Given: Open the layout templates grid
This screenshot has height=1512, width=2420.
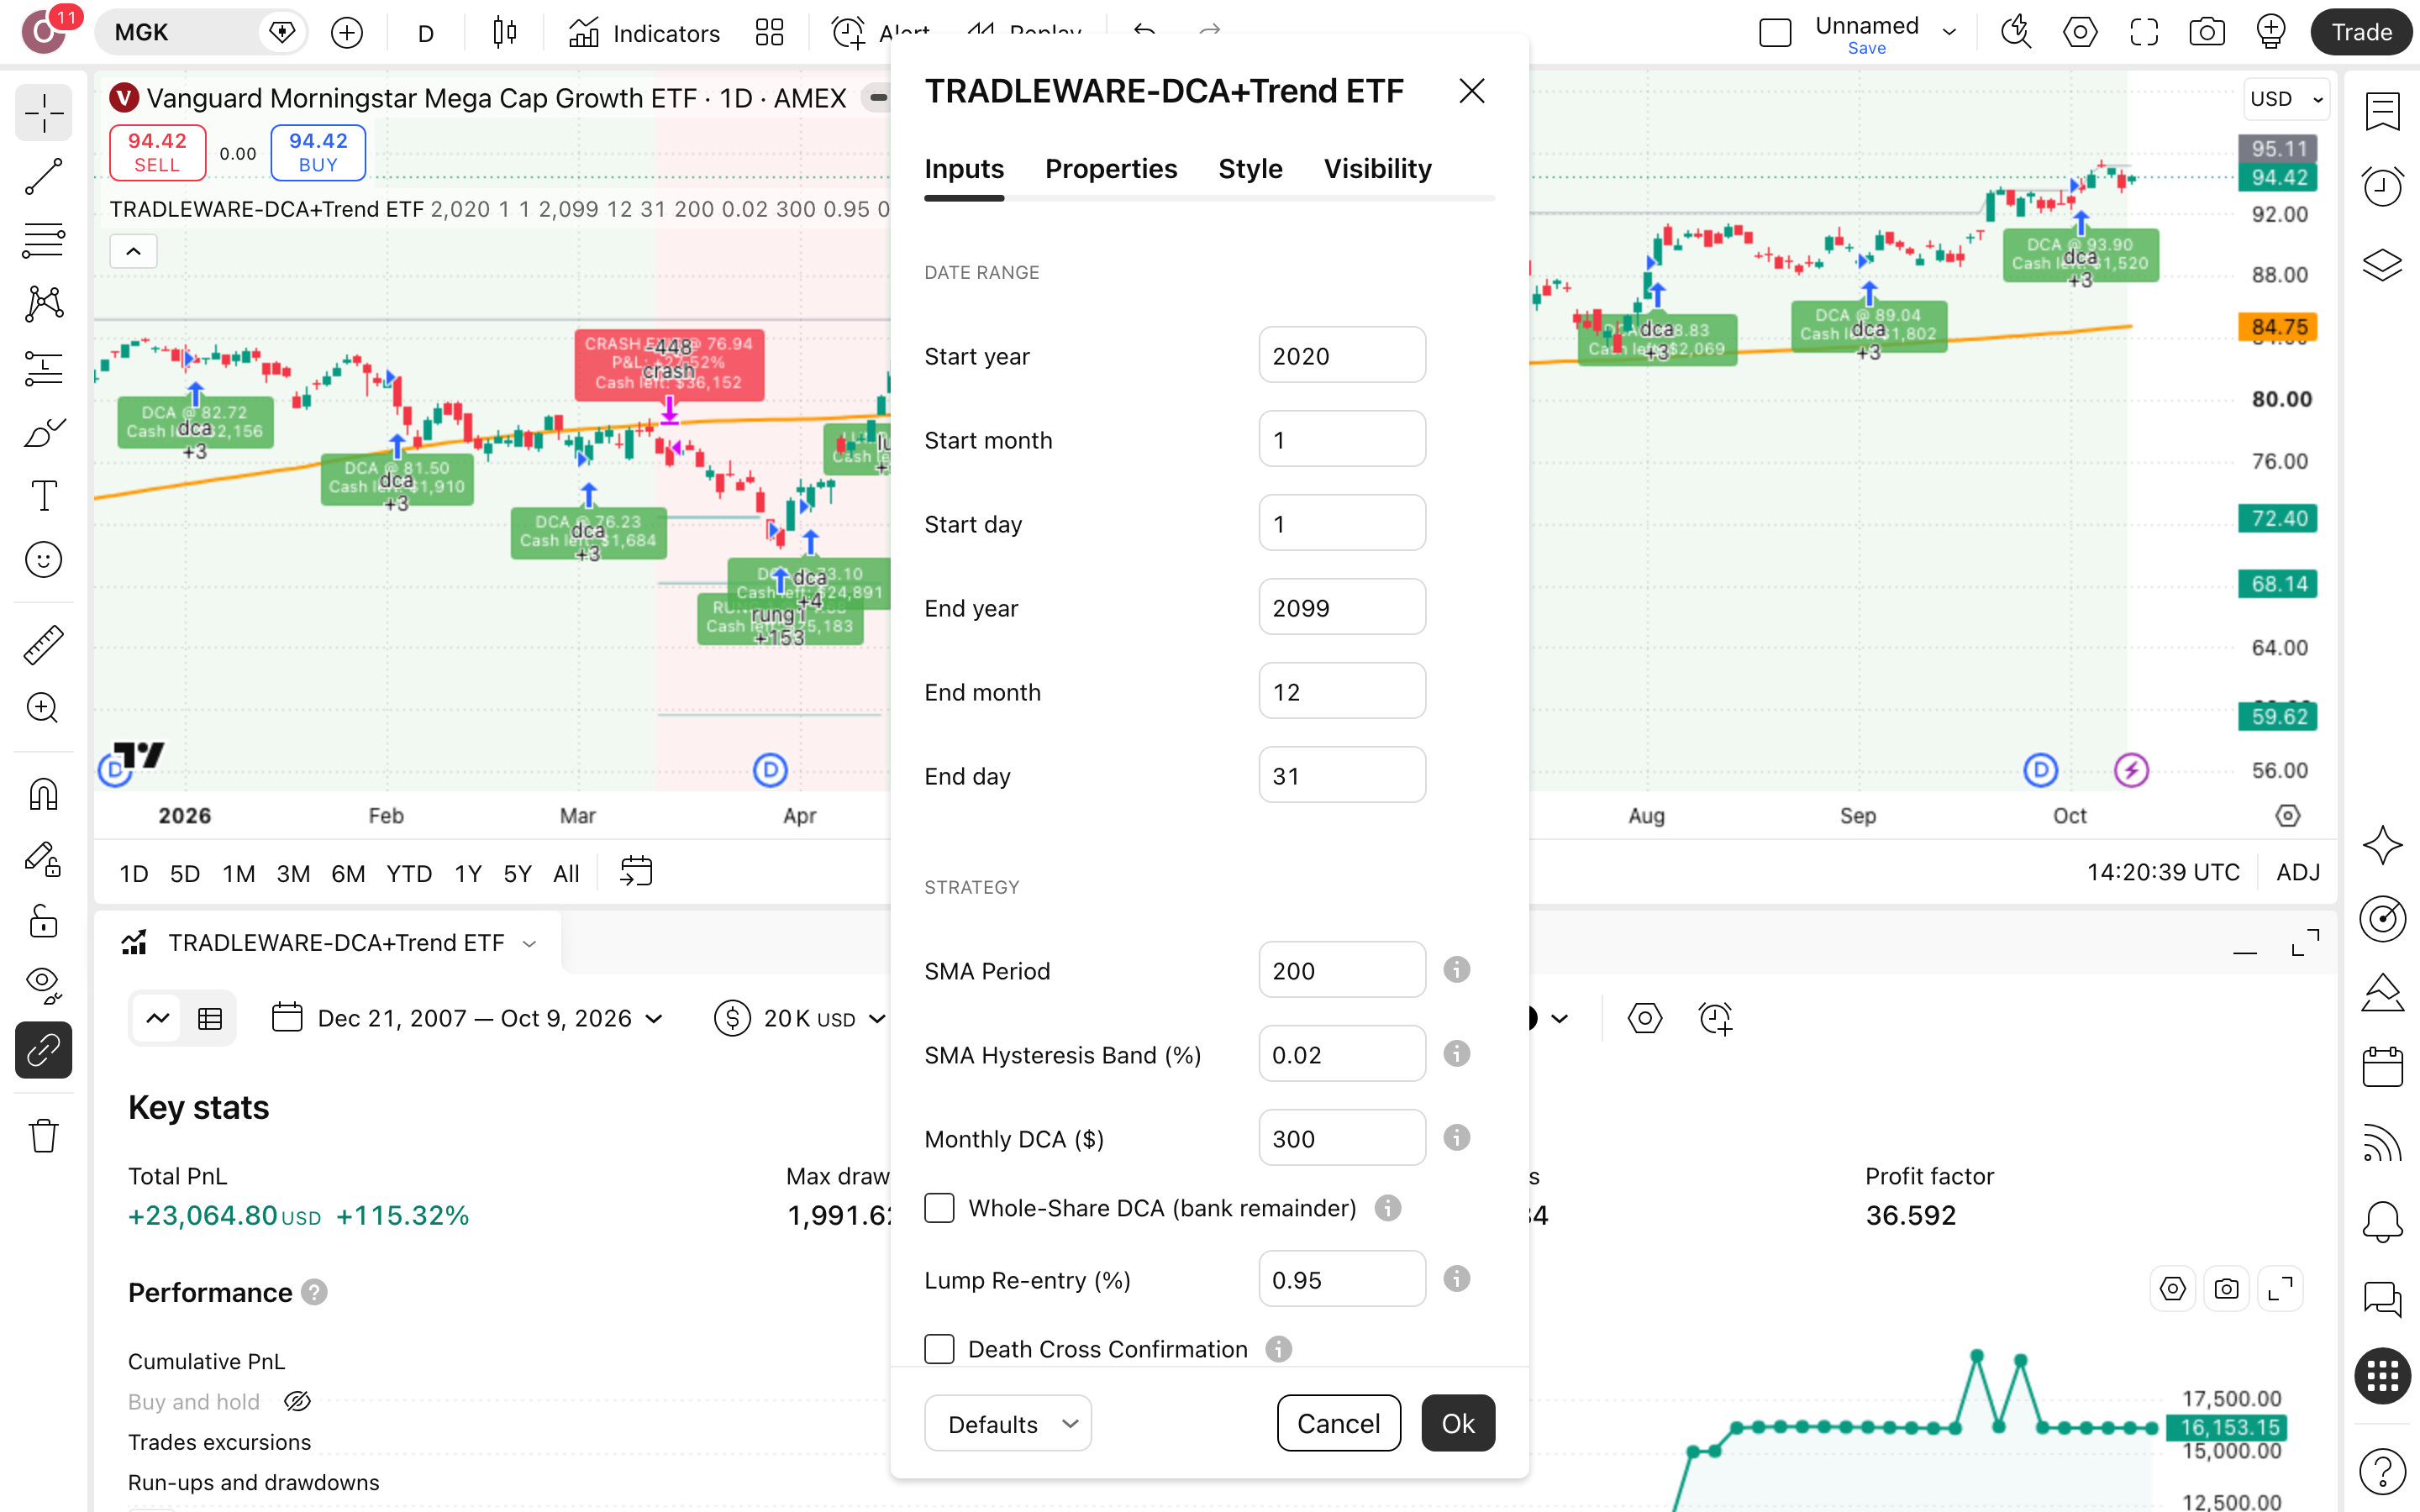Looking at the screenshot, I should pos(769,33).
